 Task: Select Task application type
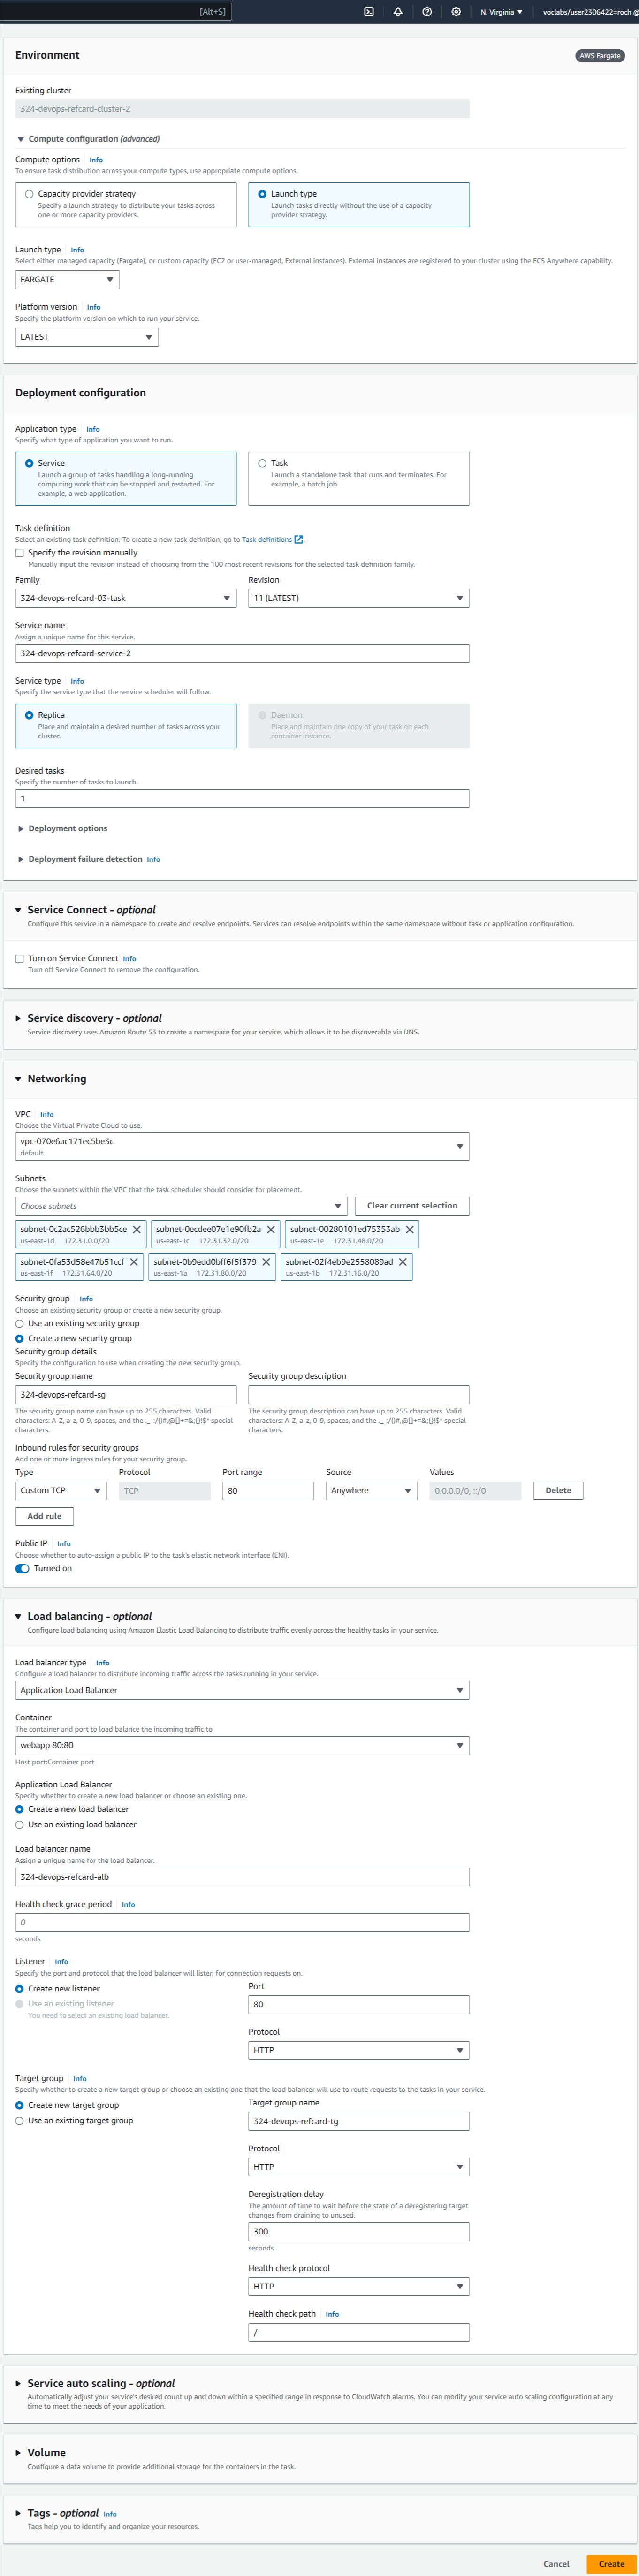[262, 463]
